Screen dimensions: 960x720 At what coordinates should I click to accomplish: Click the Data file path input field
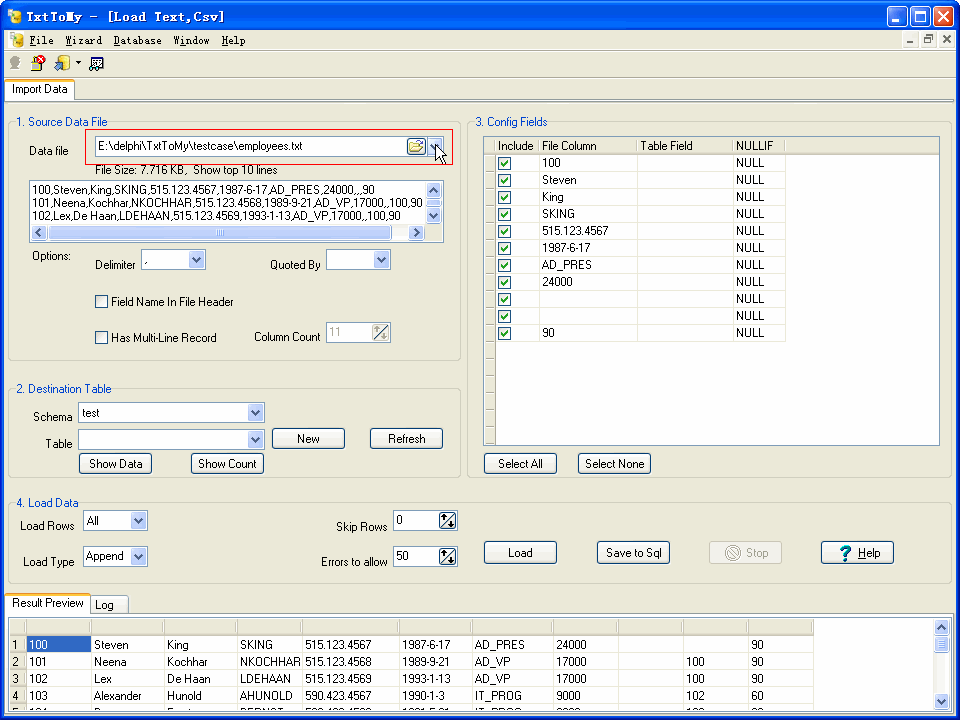[x=250, y=146]
